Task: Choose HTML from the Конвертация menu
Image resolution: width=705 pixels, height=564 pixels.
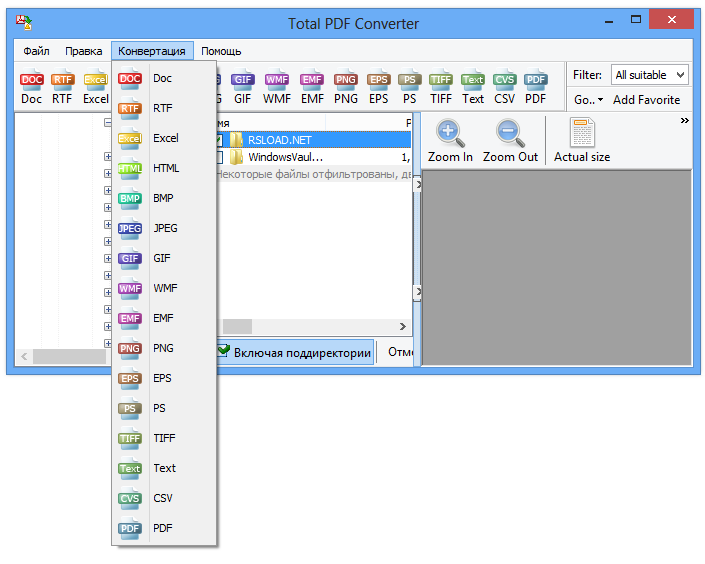Action: pos(165,168)
